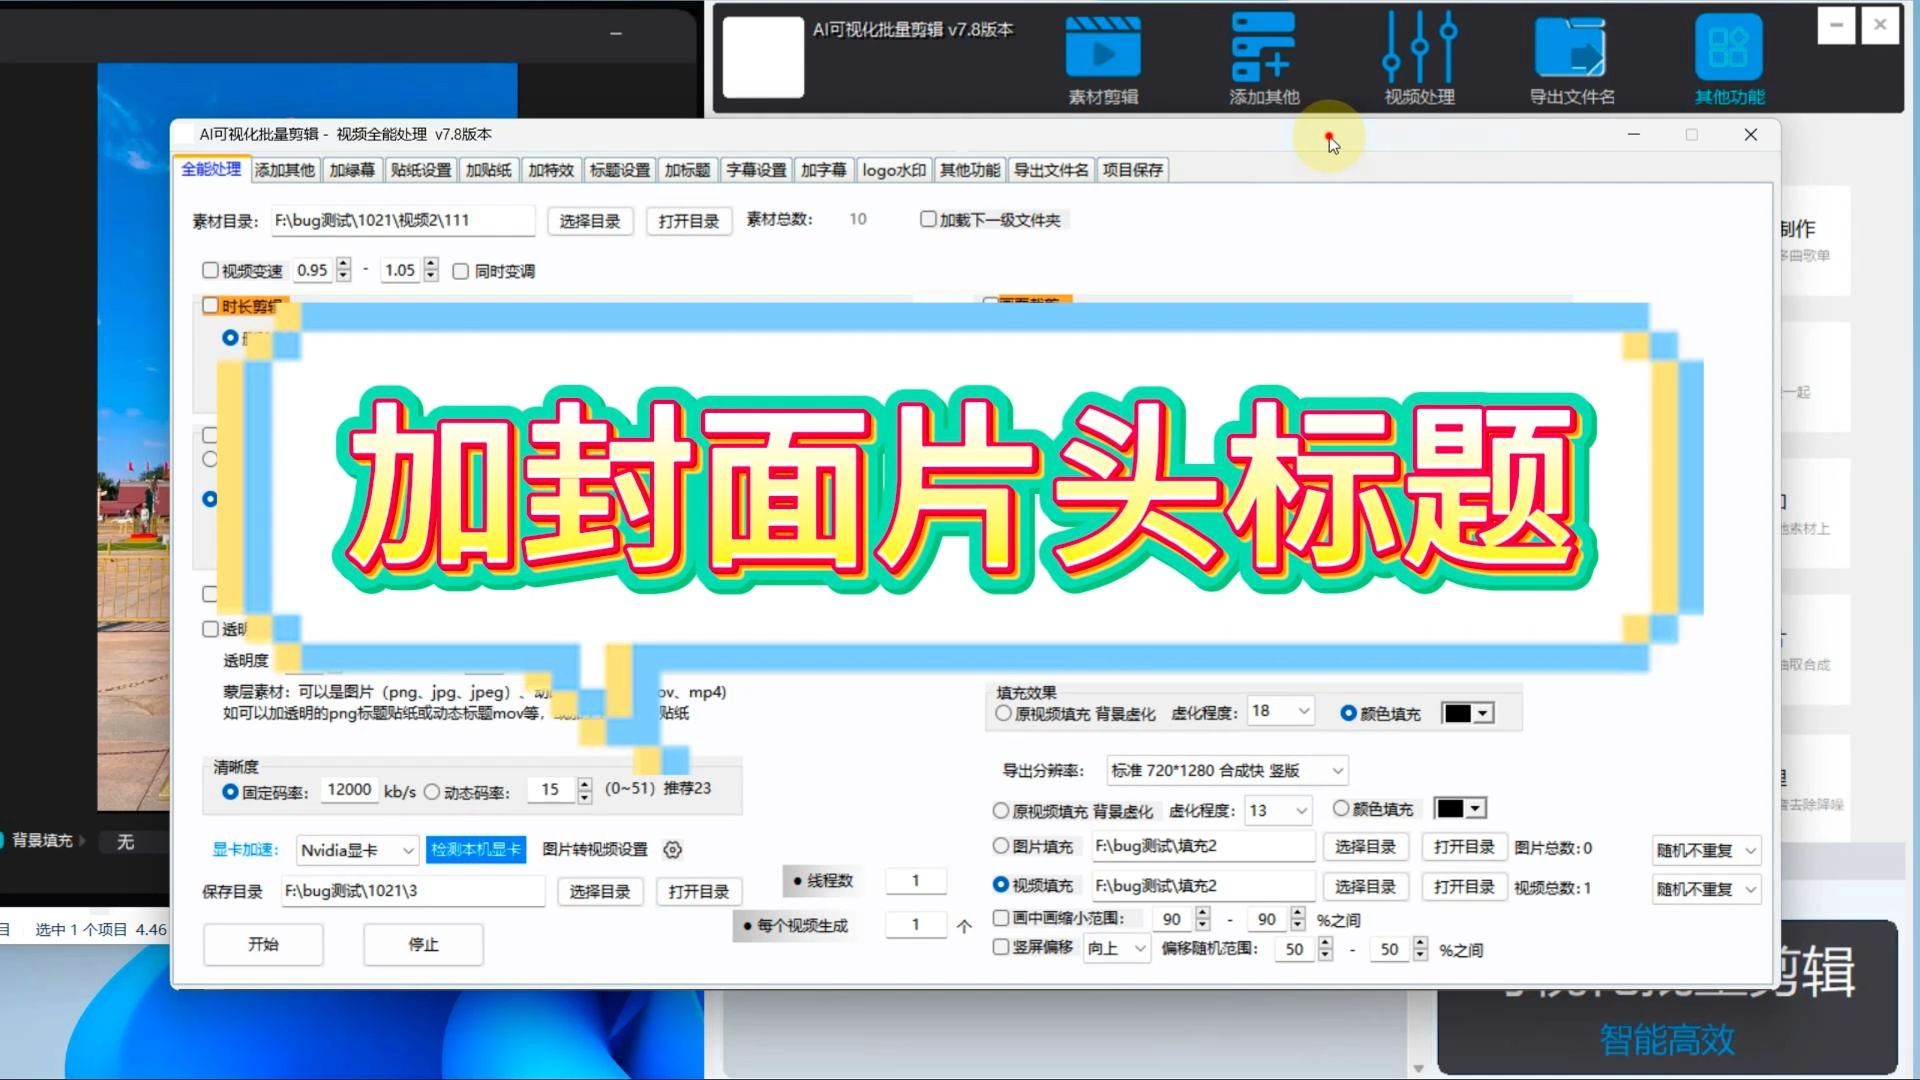The image size is (1920, 1080).
Task: Choose 原视频填充 背景虚化 in 填充效果 group
Action: pos(1003,713)
